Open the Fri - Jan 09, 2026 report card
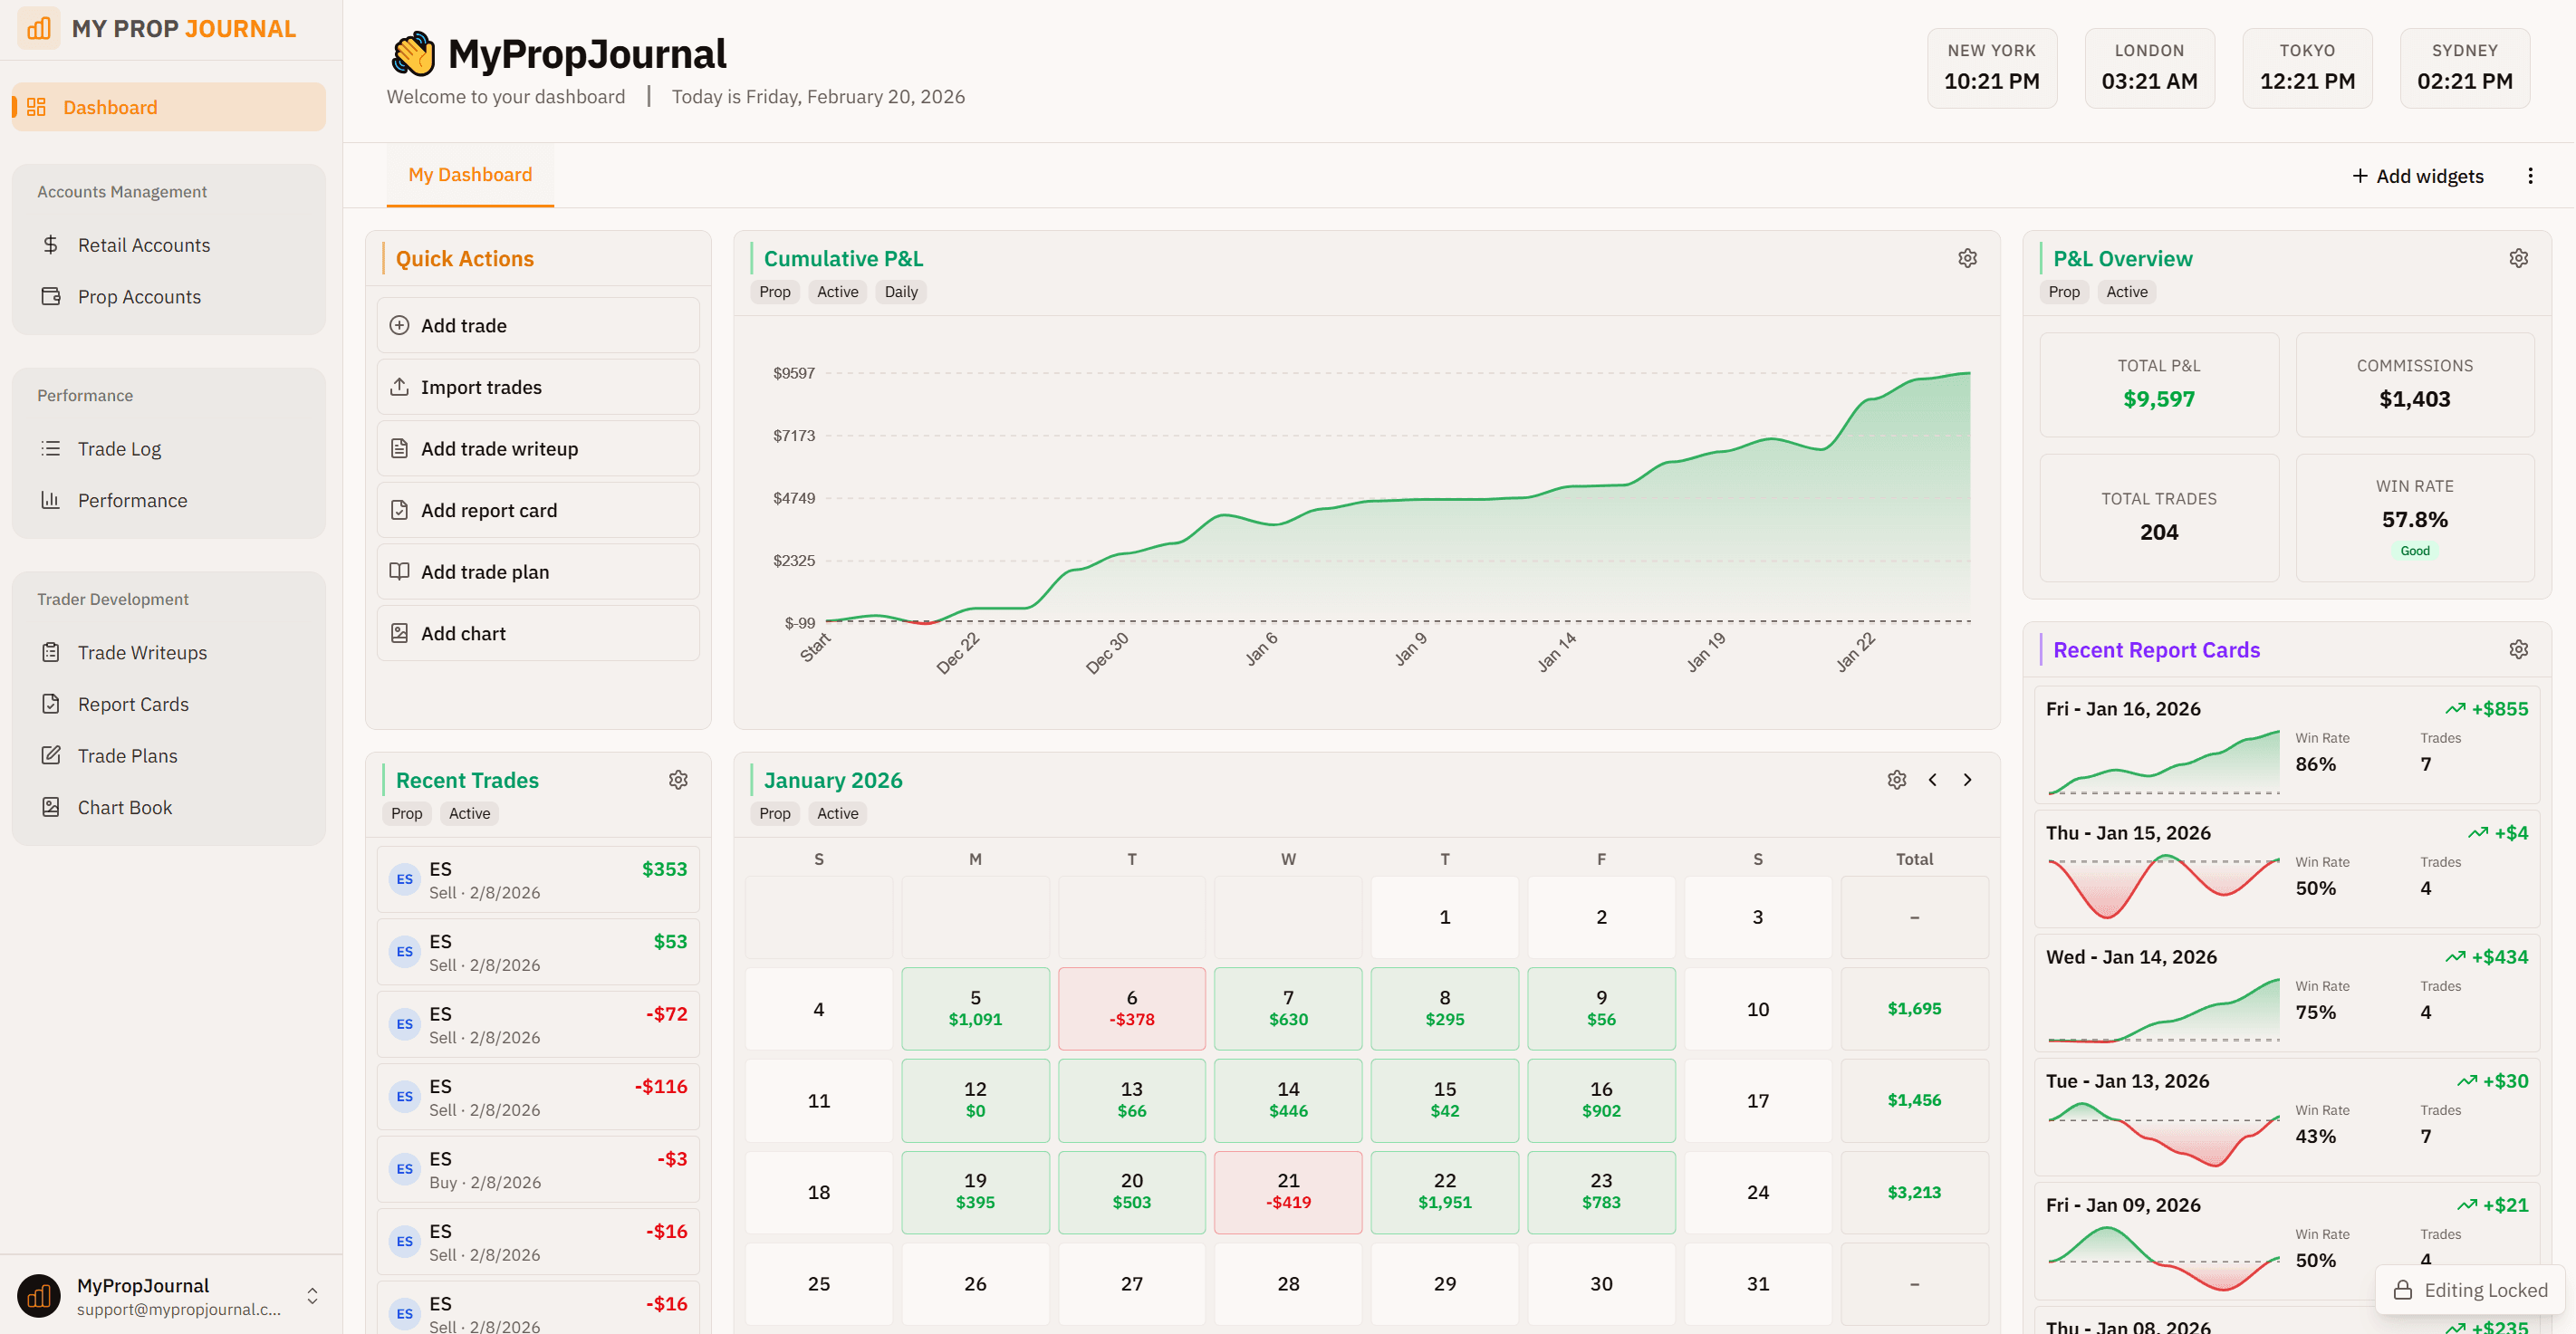This screenshot has width=2576, height=1334. [2286, 1241]
